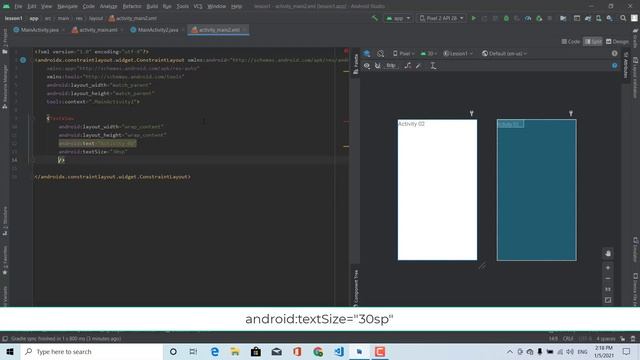The width and height of the screenshot is (640, 360).
Task: Start debugging with the green bug icon
Action: pos(506,18)
